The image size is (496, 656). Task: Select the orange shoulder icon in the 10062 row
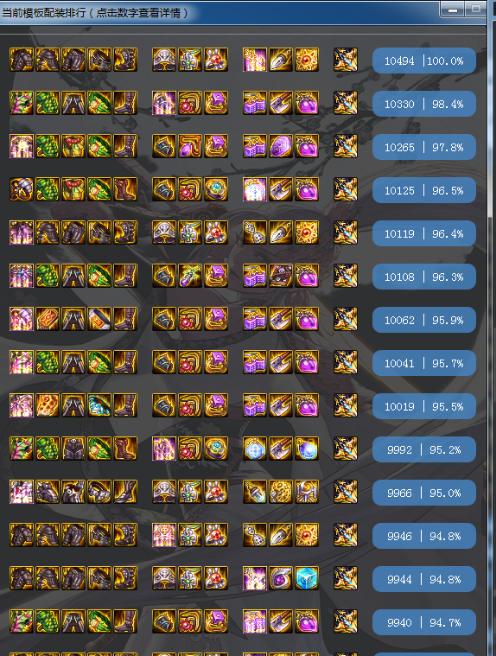[47, 319]
